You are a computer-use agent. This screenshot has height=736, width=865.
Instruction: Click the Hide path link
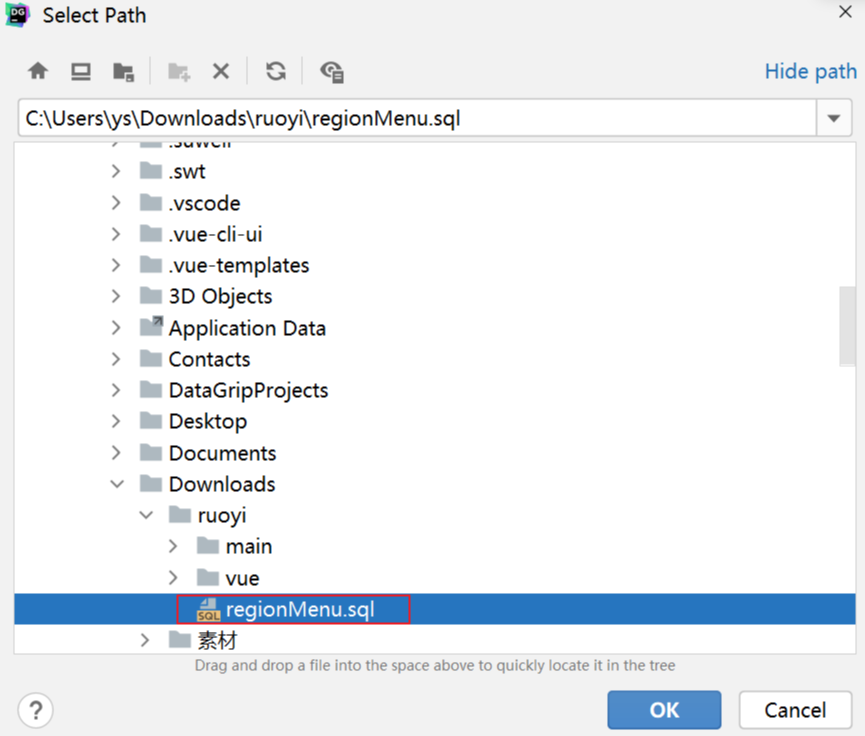810,71
